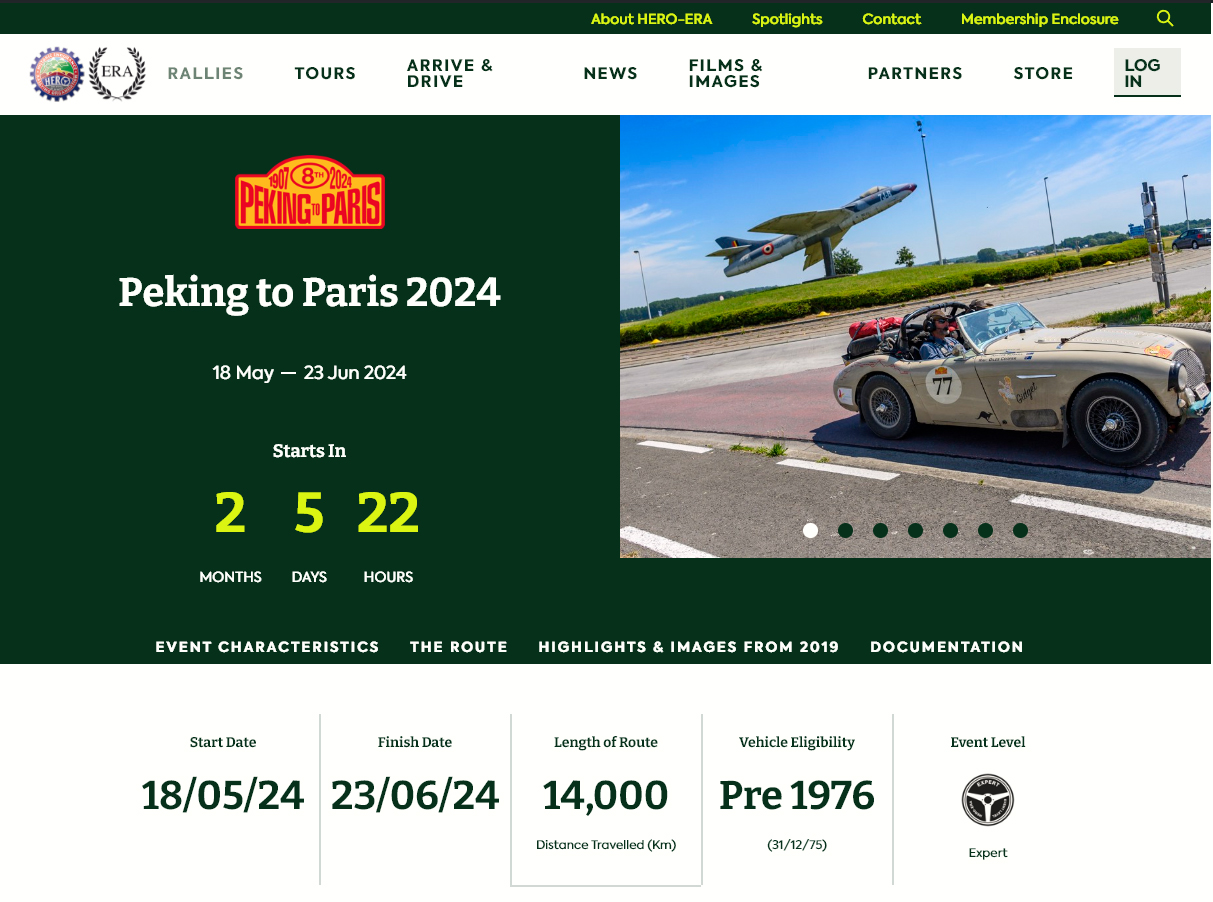
Task: Select the fourth carousel dot
Action: pyautogui.click(x=915, y=530)
